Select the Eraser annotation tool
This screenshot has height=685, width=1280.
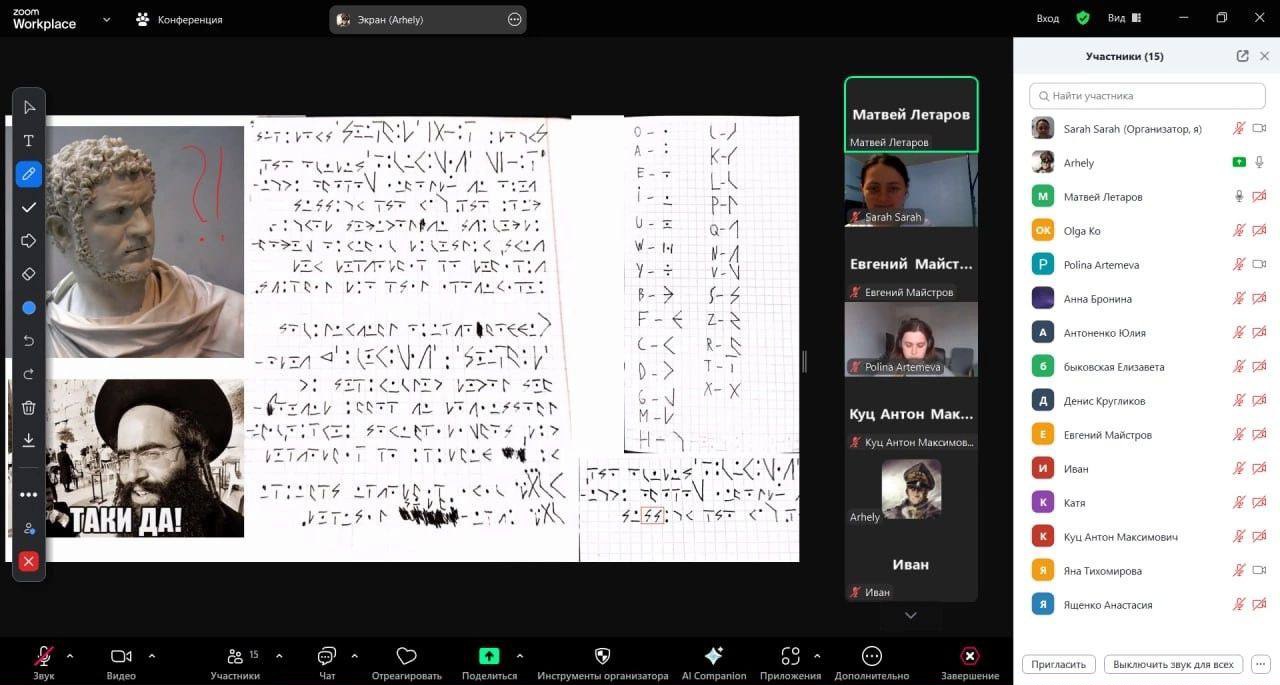[28, 274]
